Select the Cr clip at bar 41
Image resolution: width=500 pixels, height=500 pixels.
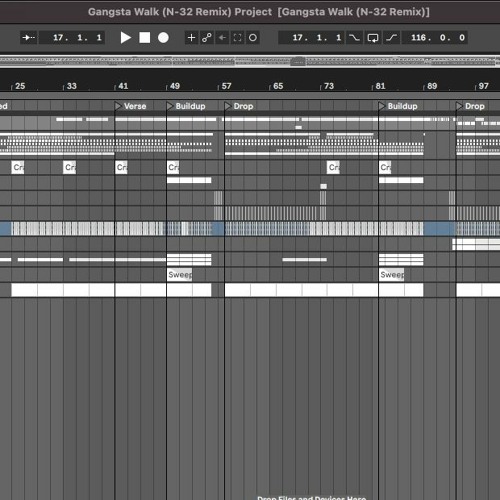(x=121, y=167)
